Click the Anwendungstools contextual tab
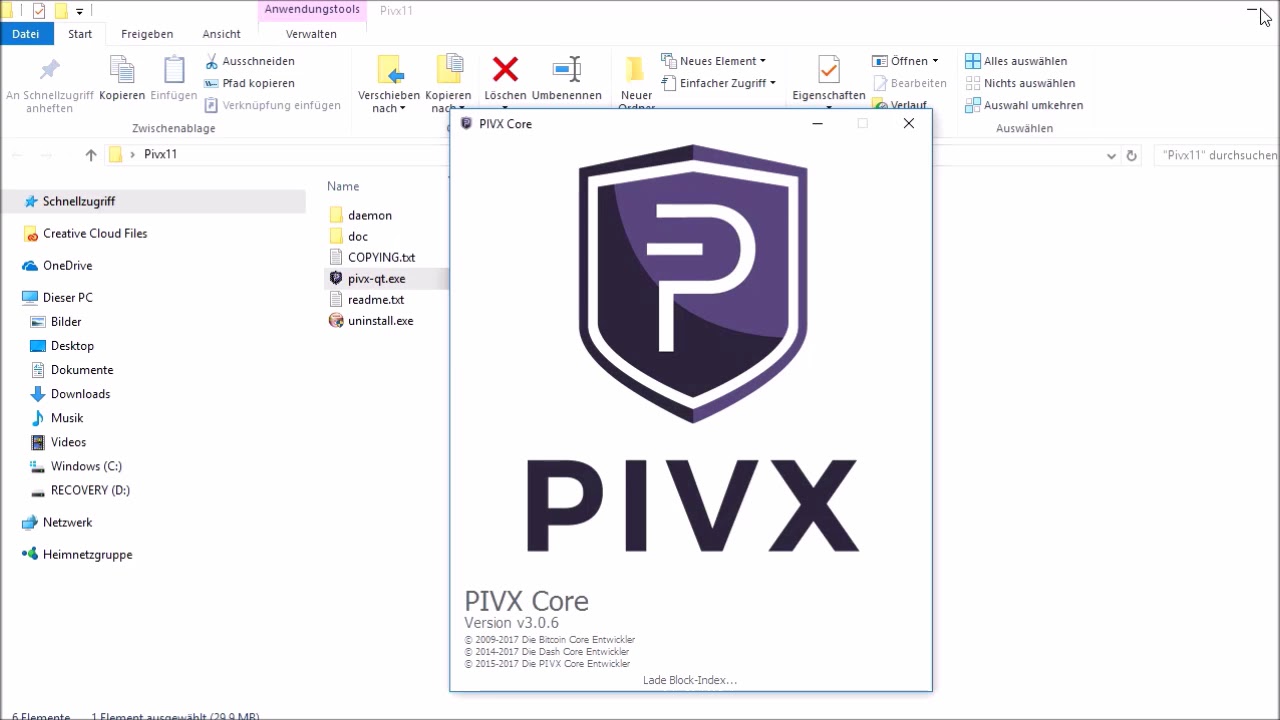 (312, 10)
